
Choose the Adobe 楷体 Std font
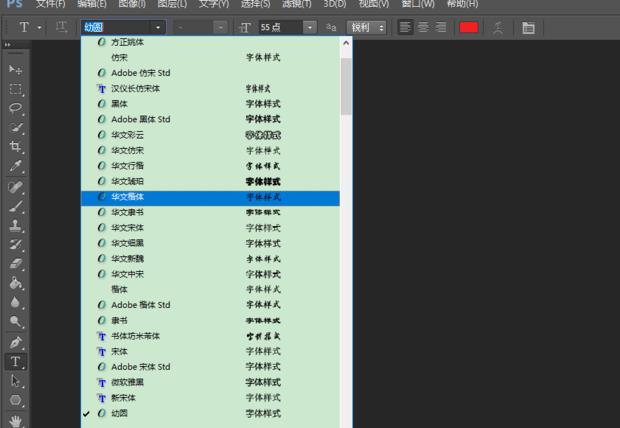(x=210, y=305)
